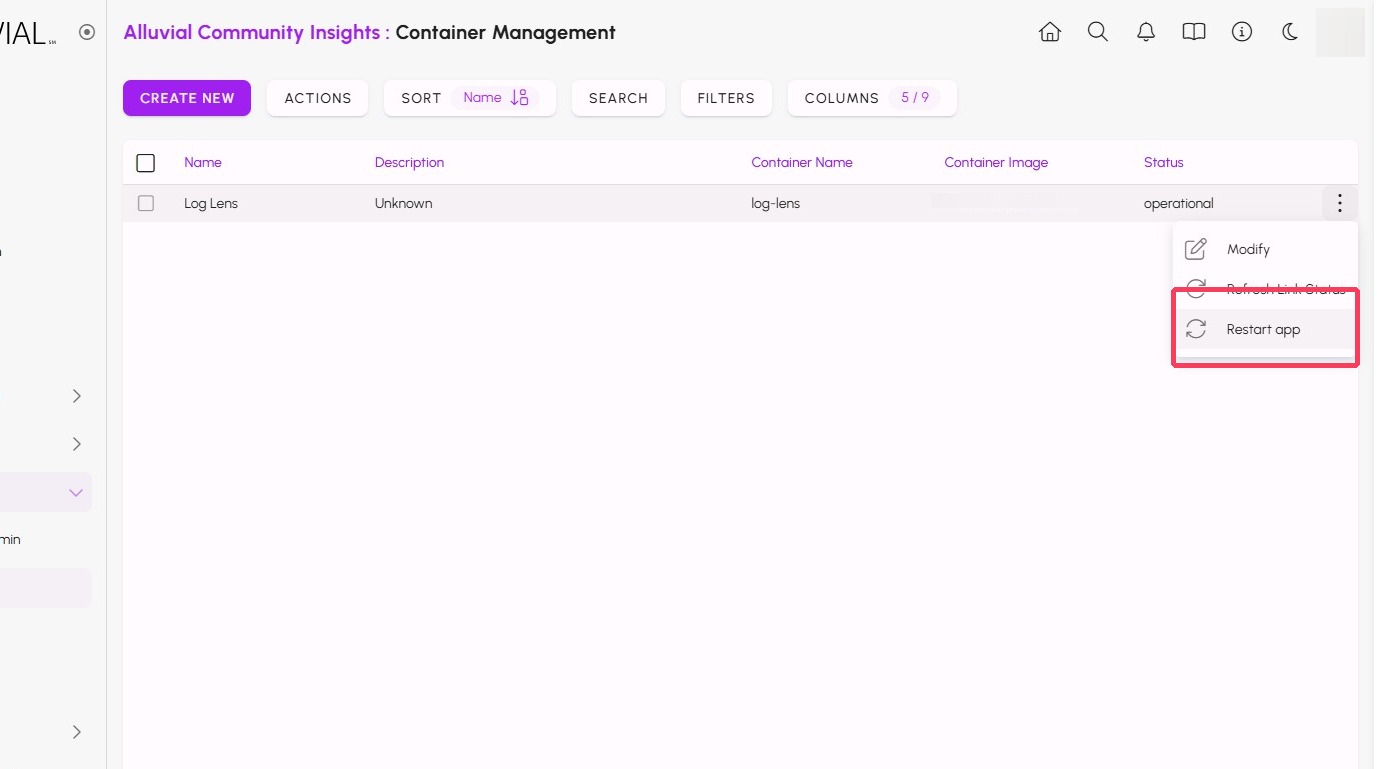
Task: Go to the home icon in header
Action: [x=1050, y=32]
